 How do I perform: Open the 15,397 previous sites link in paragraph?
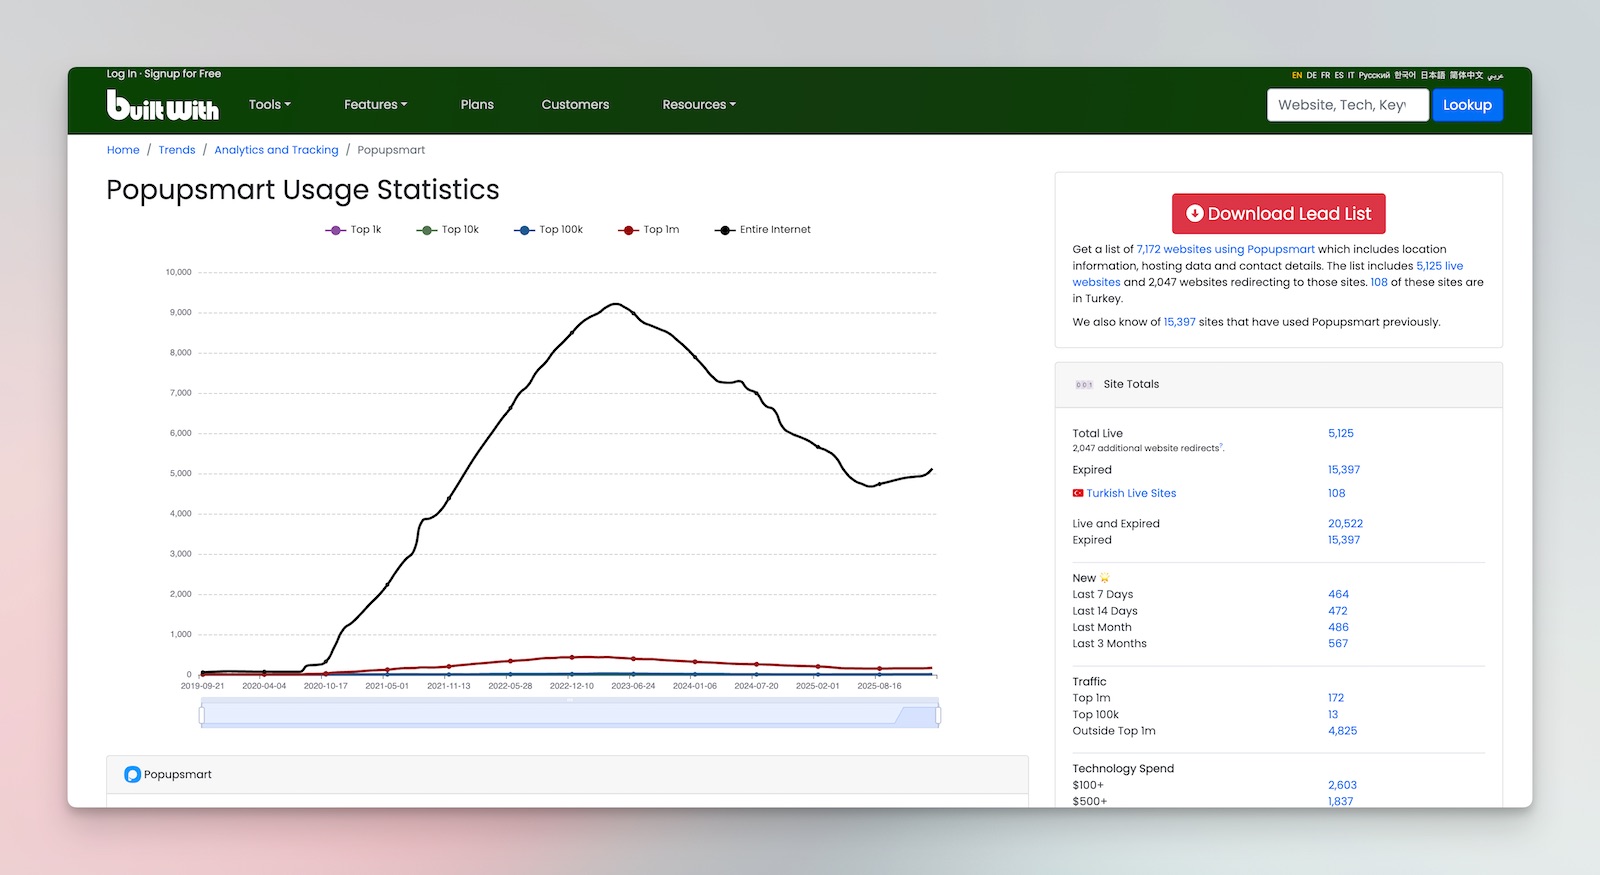click(x=1179, y=322)
